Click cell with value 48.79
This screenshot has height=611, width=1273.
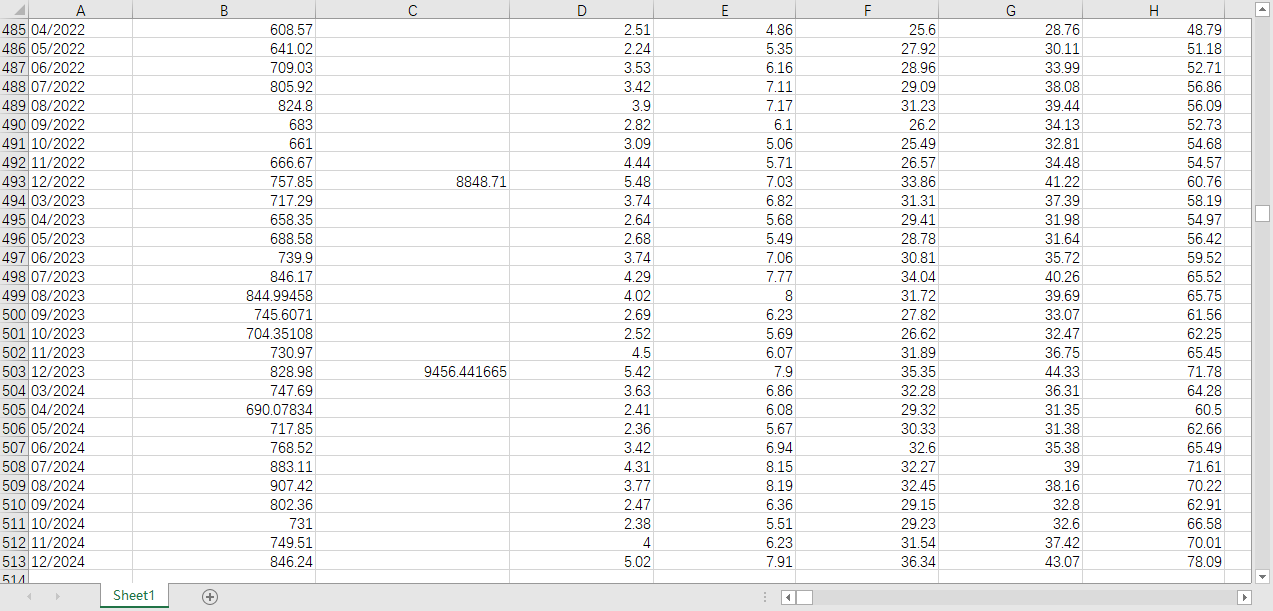tap(1153, 30)
